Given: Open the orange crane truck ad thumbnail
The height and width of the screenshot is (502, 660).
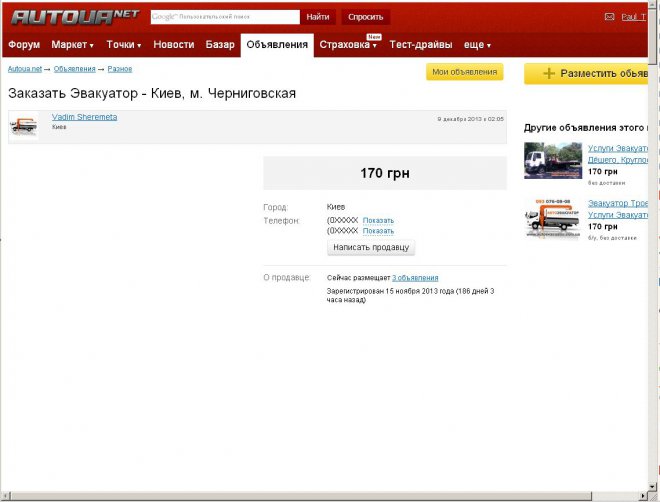Looking at the screenshot, I should pyautogui.click(x=551, y=219).
